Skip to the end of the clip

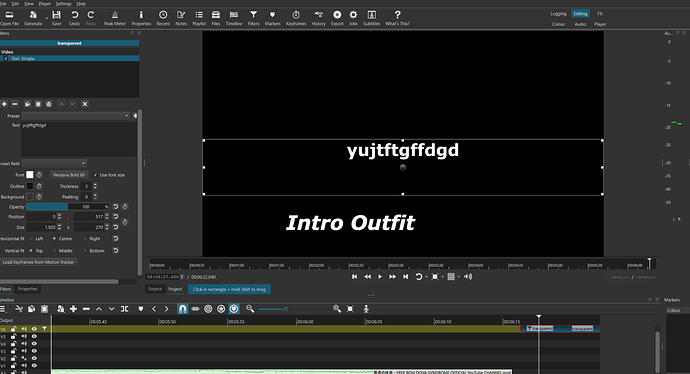[406, 277]
